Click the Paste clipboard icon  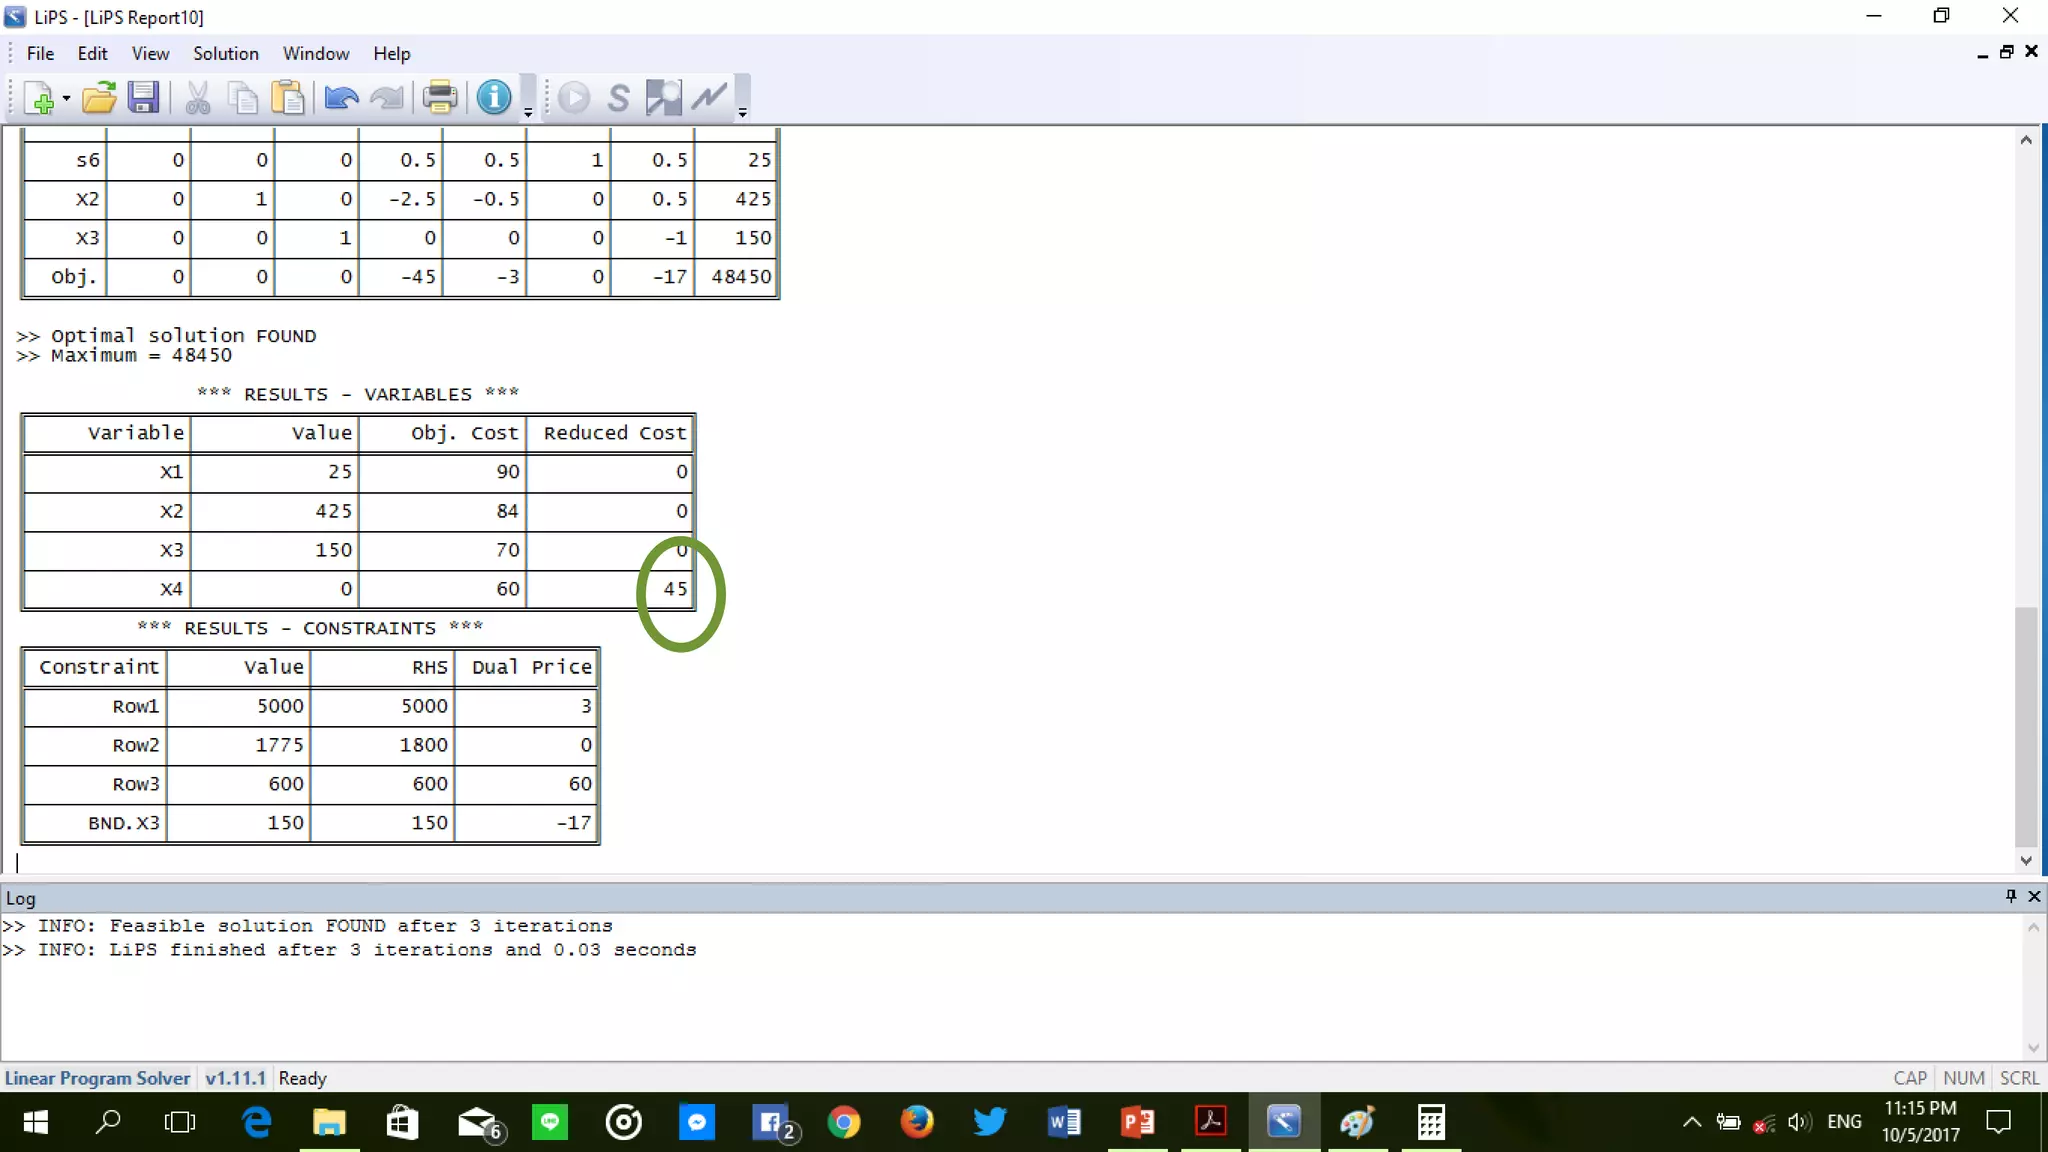tap(288, 98)
